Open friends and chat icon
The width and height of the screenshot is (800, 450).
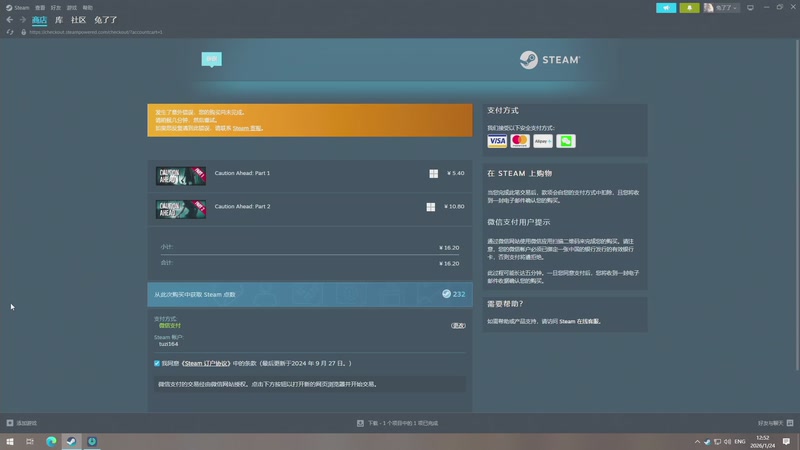790,423
